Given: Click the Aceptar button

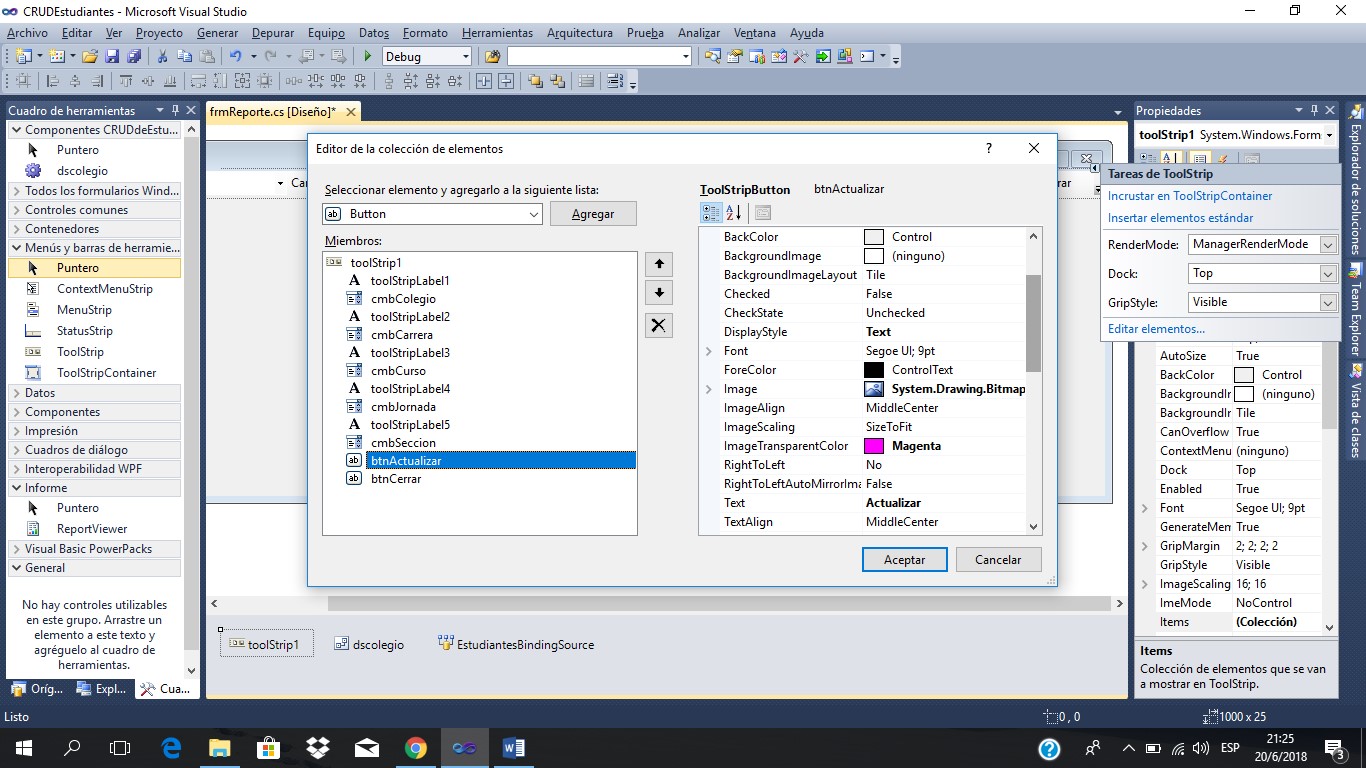Looking at the screenshot, I should coord(903,559).
